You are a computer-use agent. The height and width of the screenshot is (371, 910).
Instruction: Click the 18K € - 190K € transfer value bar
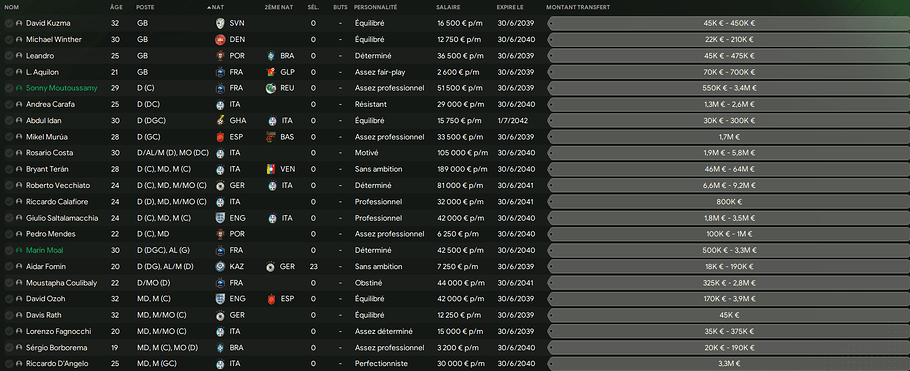click(728, 266)
